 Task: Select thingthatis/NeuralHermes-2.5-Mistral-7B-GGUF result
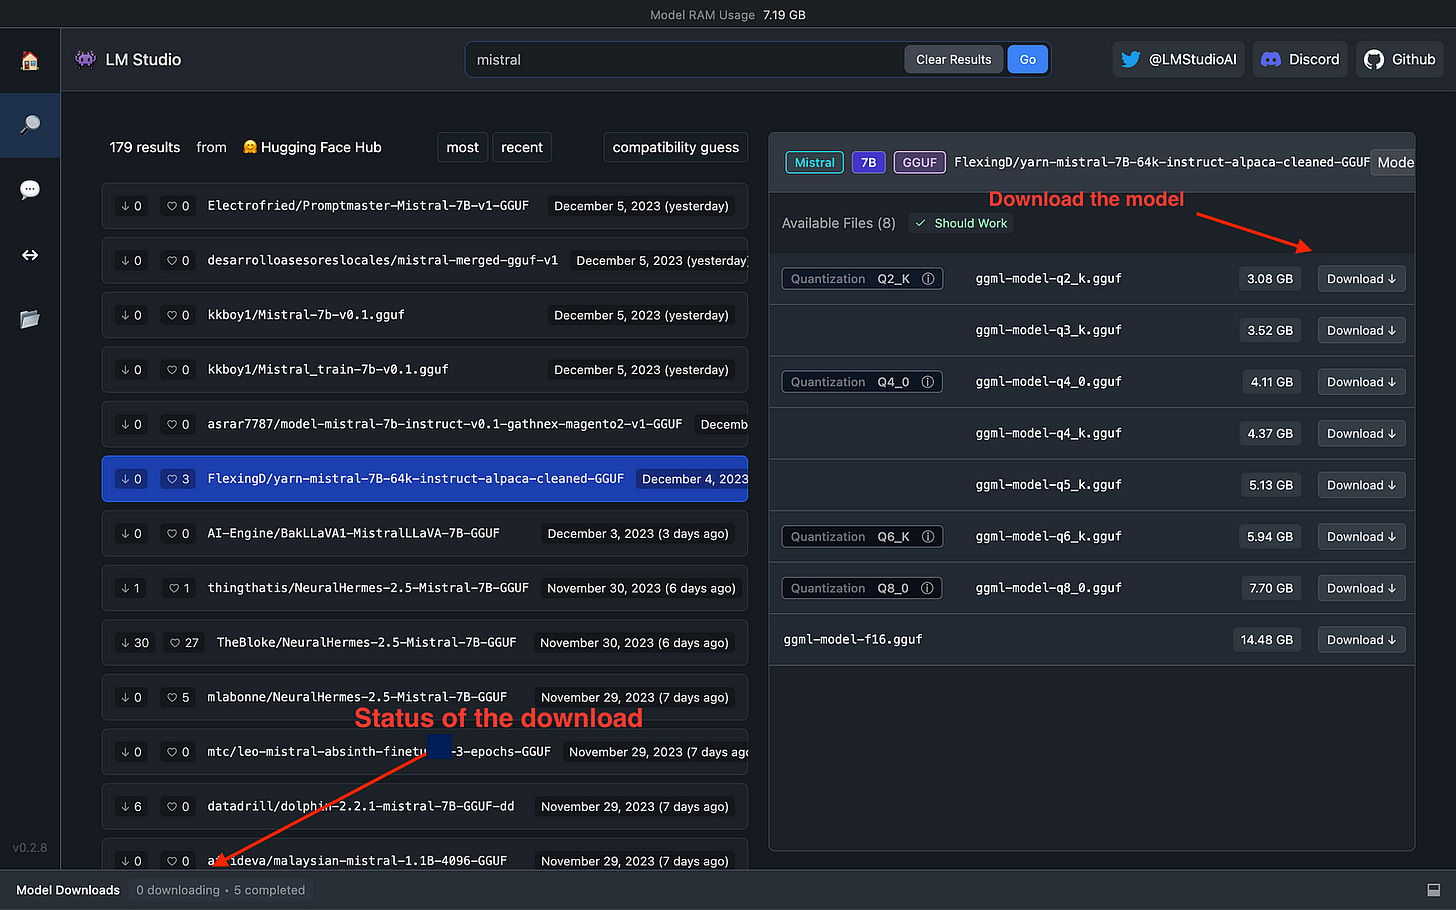tap(425, 588)
